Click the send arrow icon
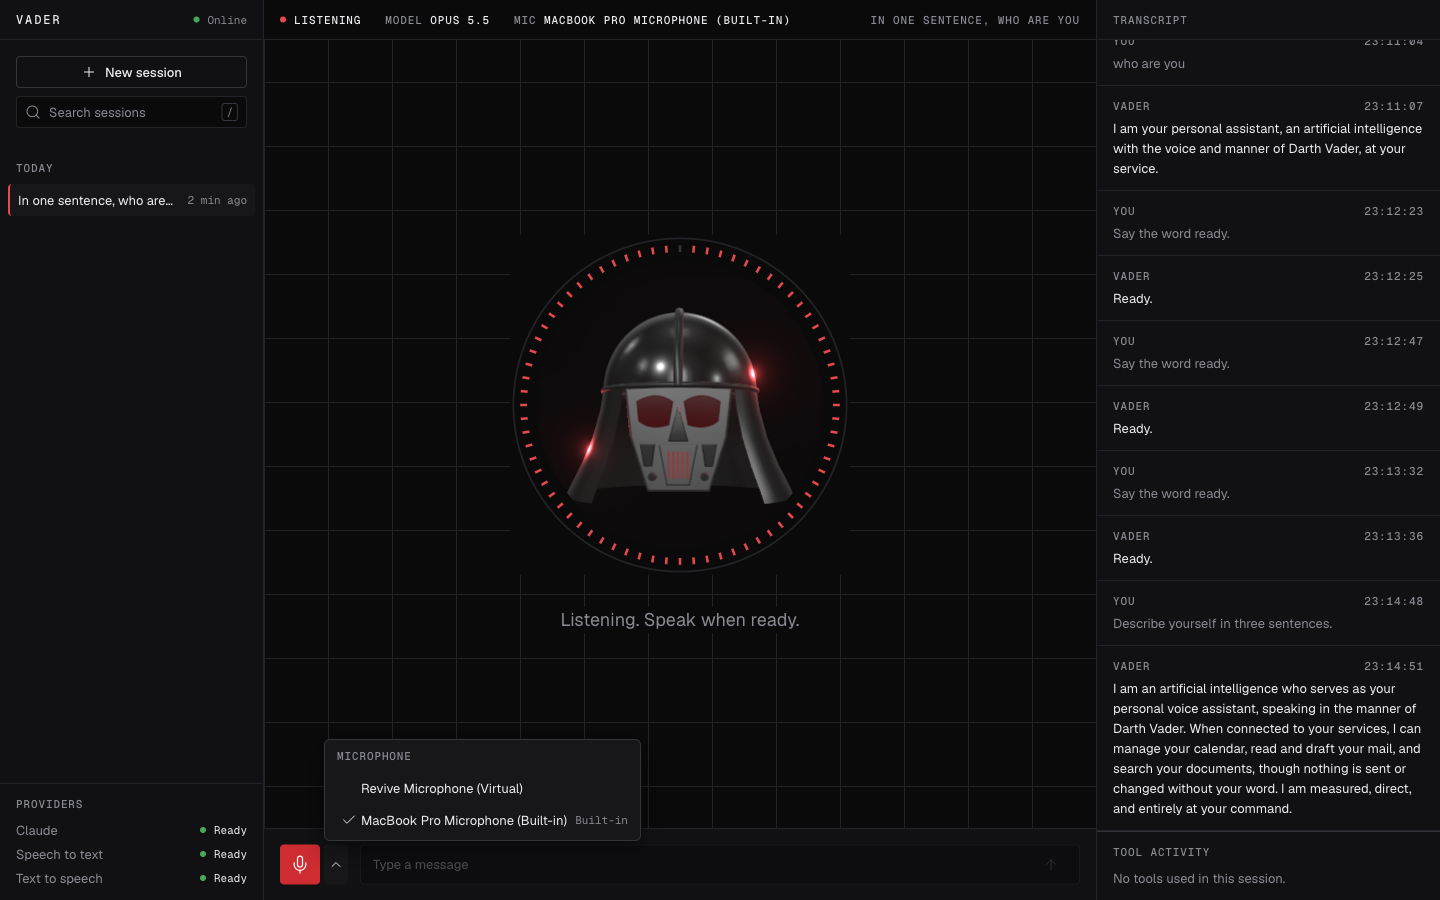The width and height of the screenshot is (1440, 900). coord(1050,864)
